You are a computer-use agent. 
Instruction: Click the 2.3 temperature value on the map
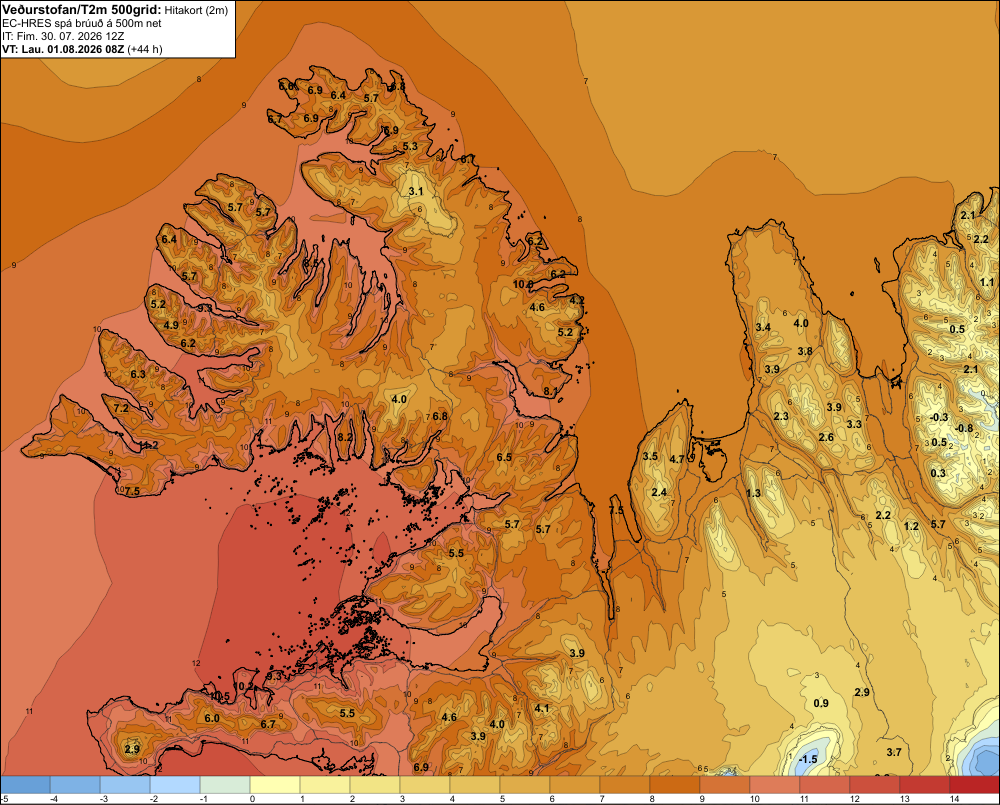[x=781, y=417]
